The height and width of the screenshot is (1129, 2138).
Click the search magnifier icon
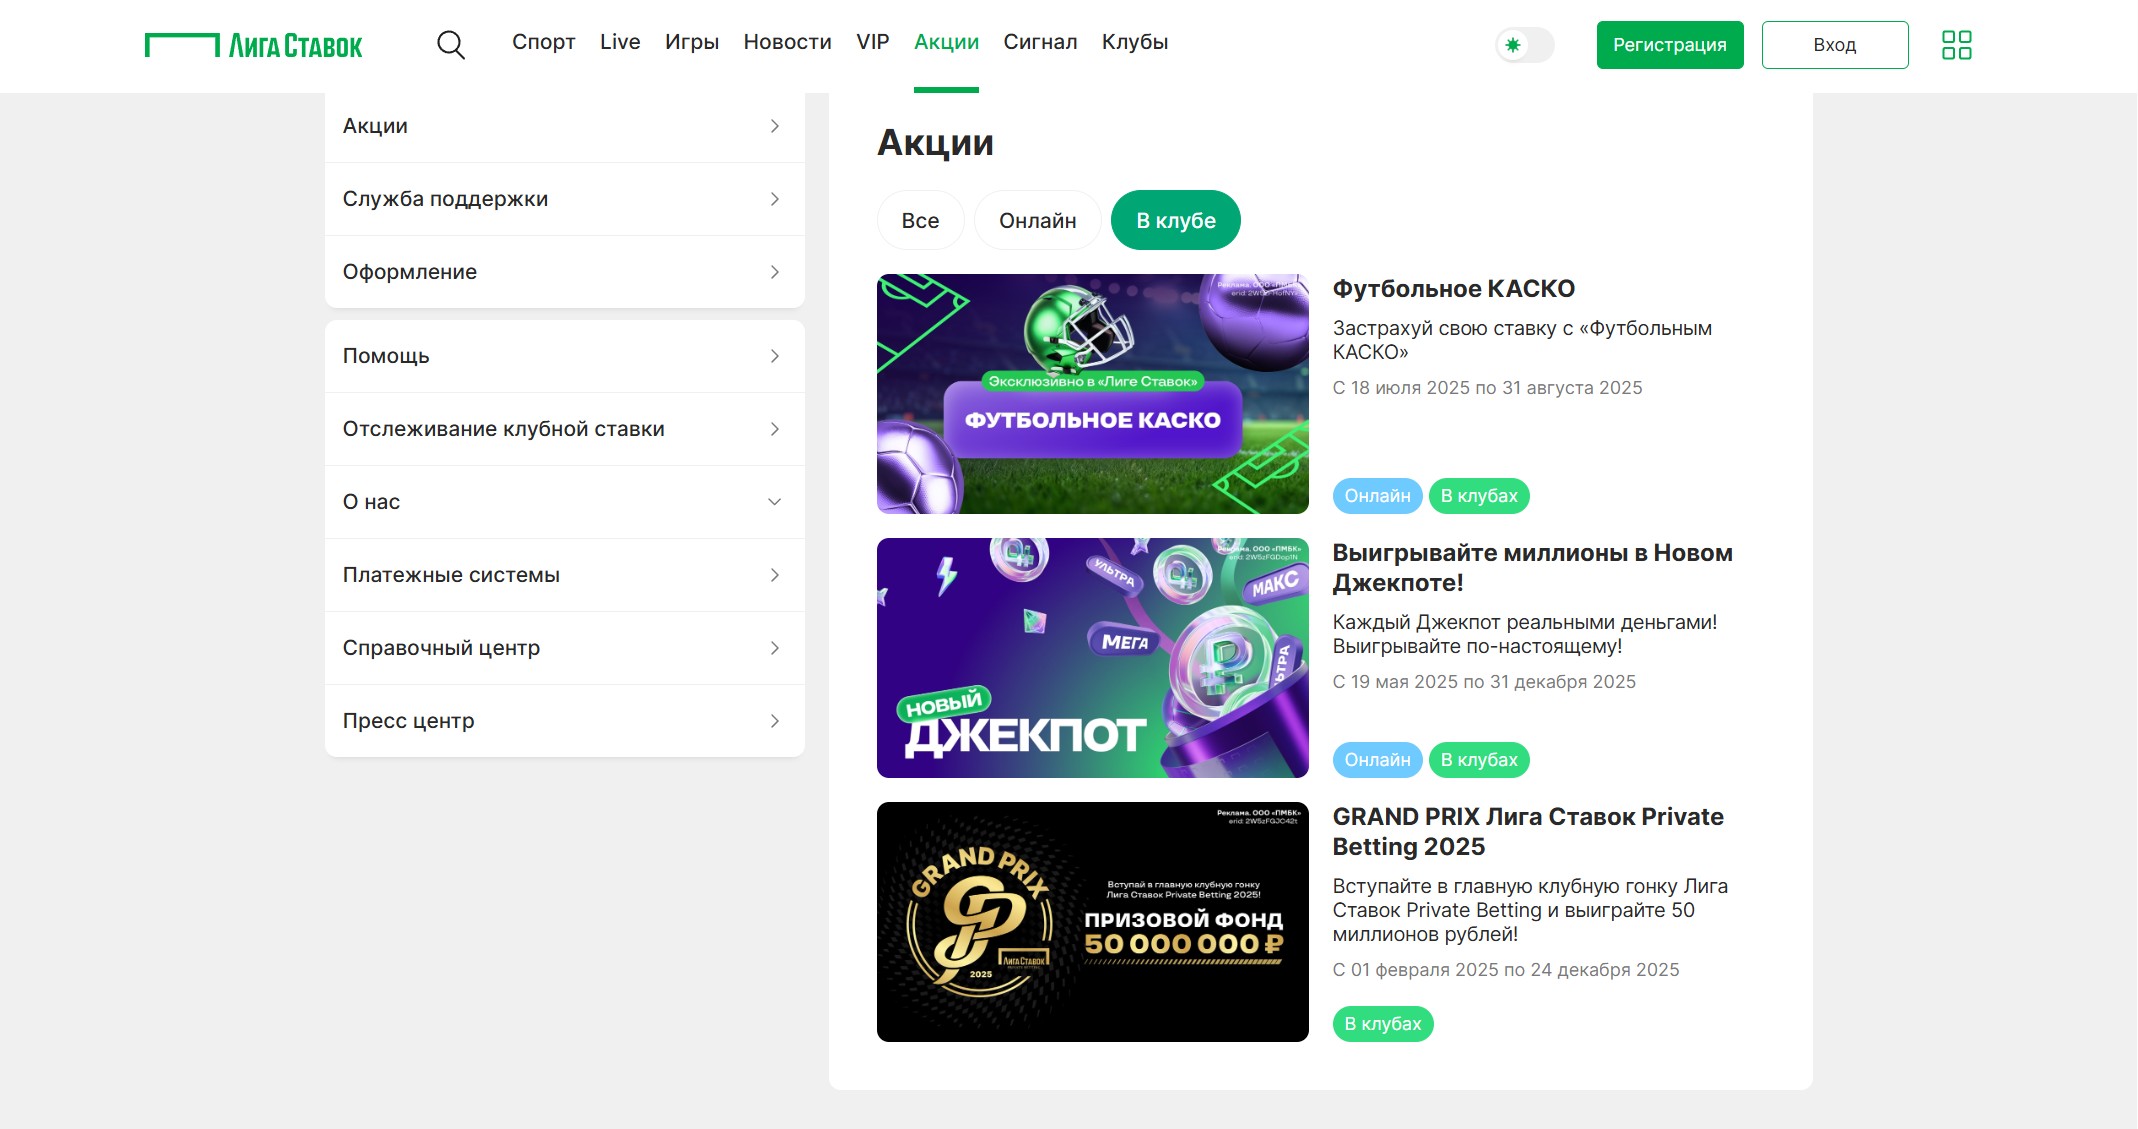pyautogui.click(x=451, y=45)
